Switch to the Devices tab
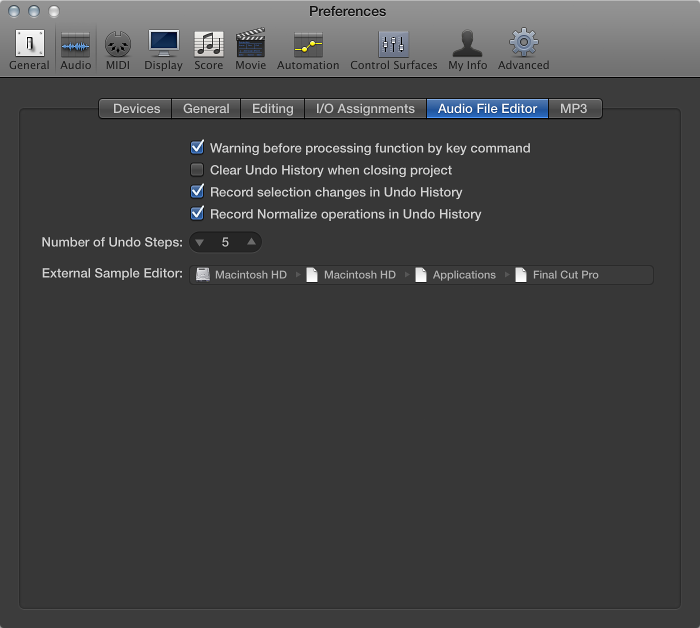The height and width of the screenshot is (628, 700). (x=136, y=108)
